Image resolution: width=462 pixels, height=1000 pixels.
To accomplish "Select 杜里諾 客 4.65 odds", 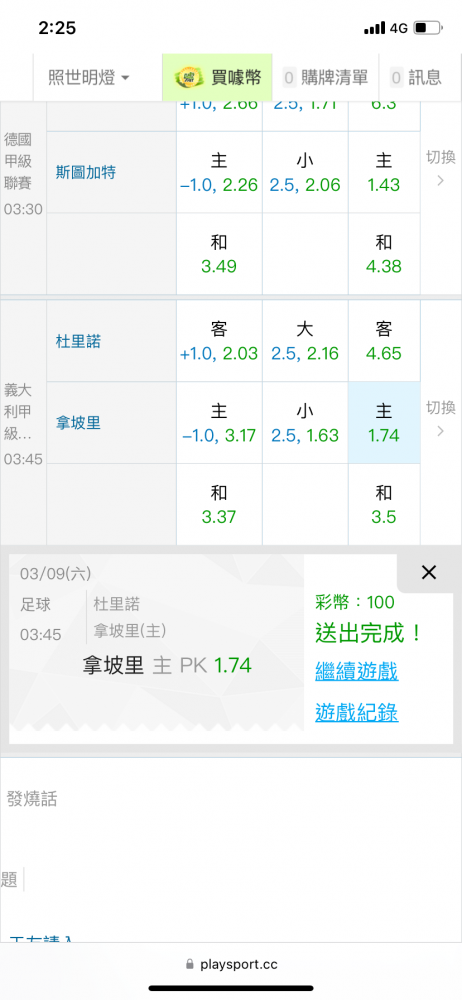I will tap(384, 341).
